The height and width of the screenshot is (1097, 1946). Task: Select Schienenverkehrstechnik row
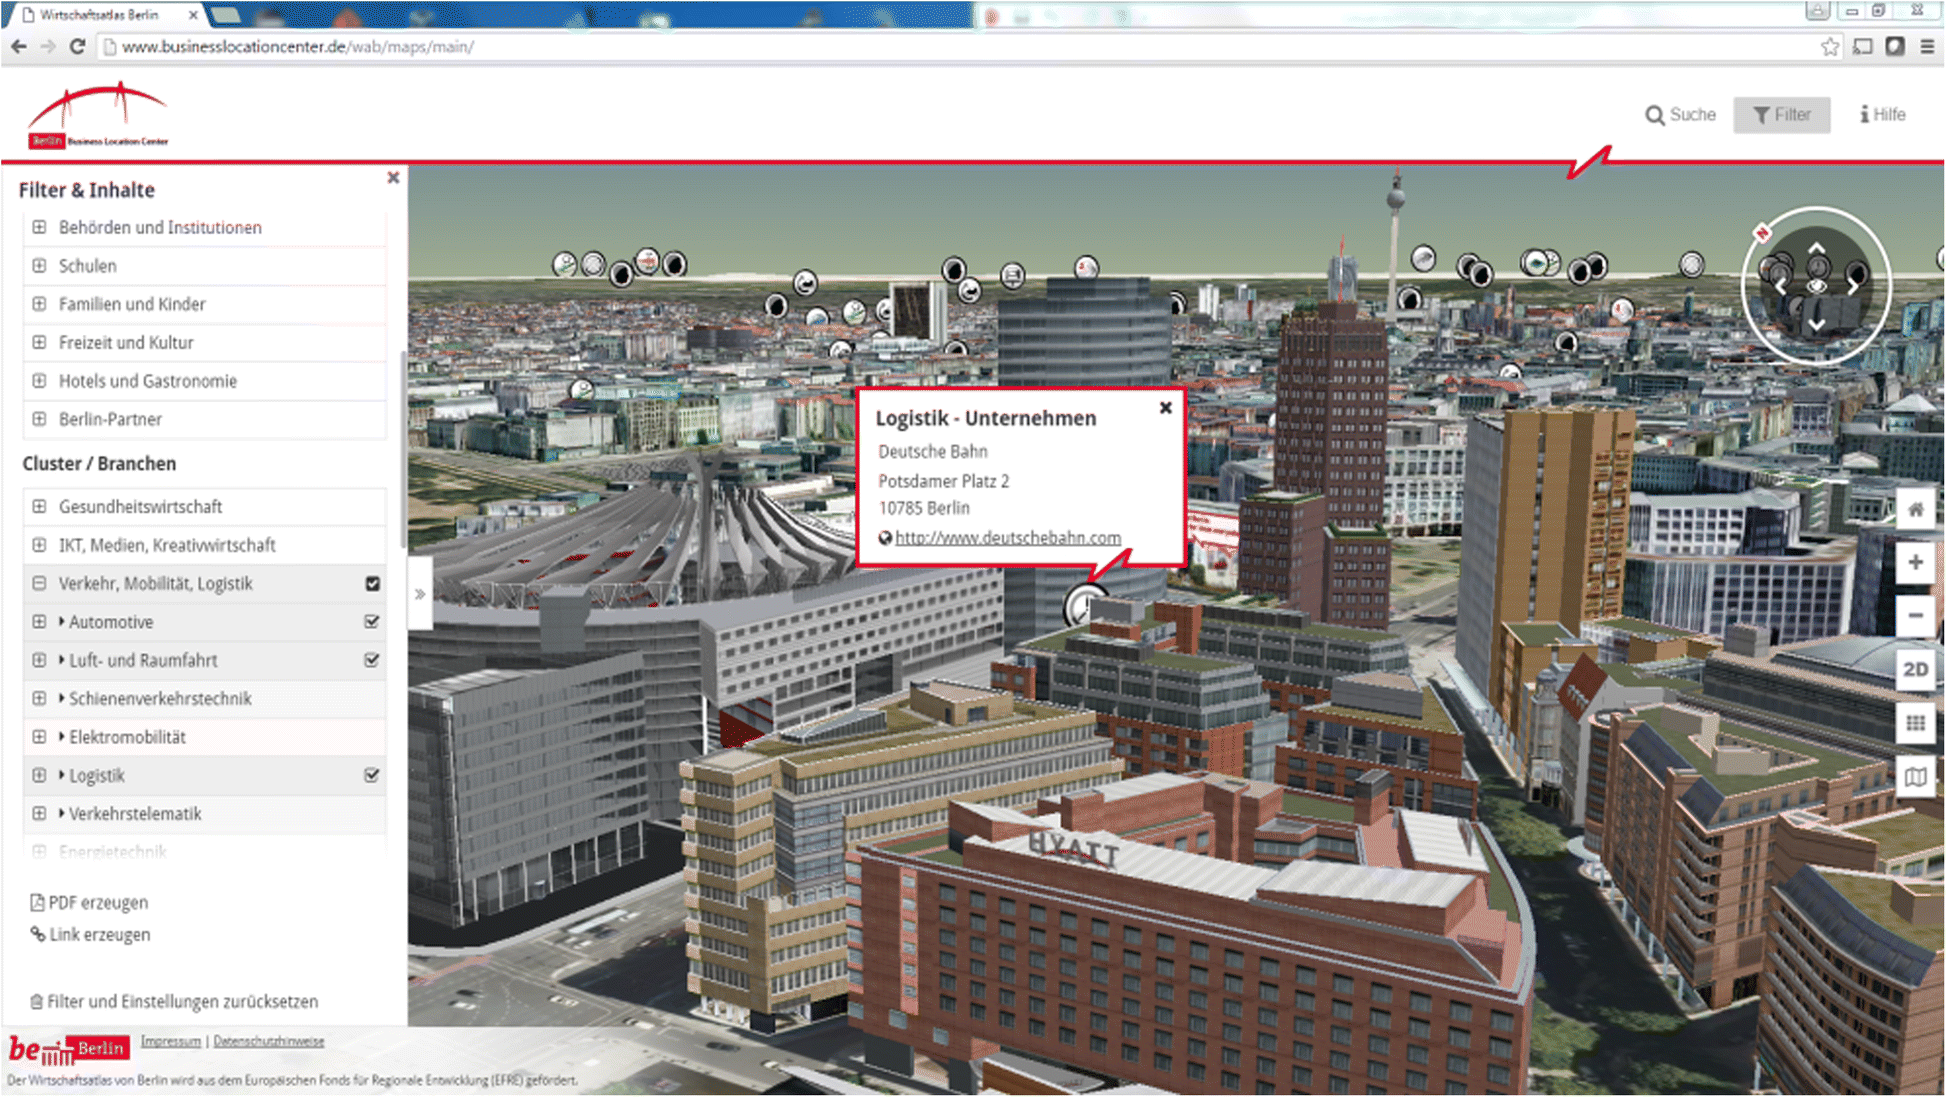[x=204, y=698]
